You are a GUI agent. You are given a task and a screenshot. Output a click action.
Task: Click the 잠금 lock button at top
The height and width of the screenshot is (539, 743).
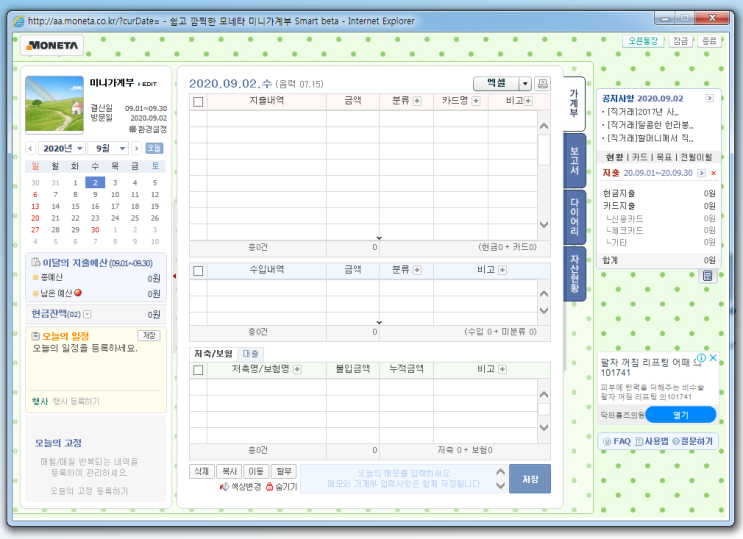tap(680, 41)
